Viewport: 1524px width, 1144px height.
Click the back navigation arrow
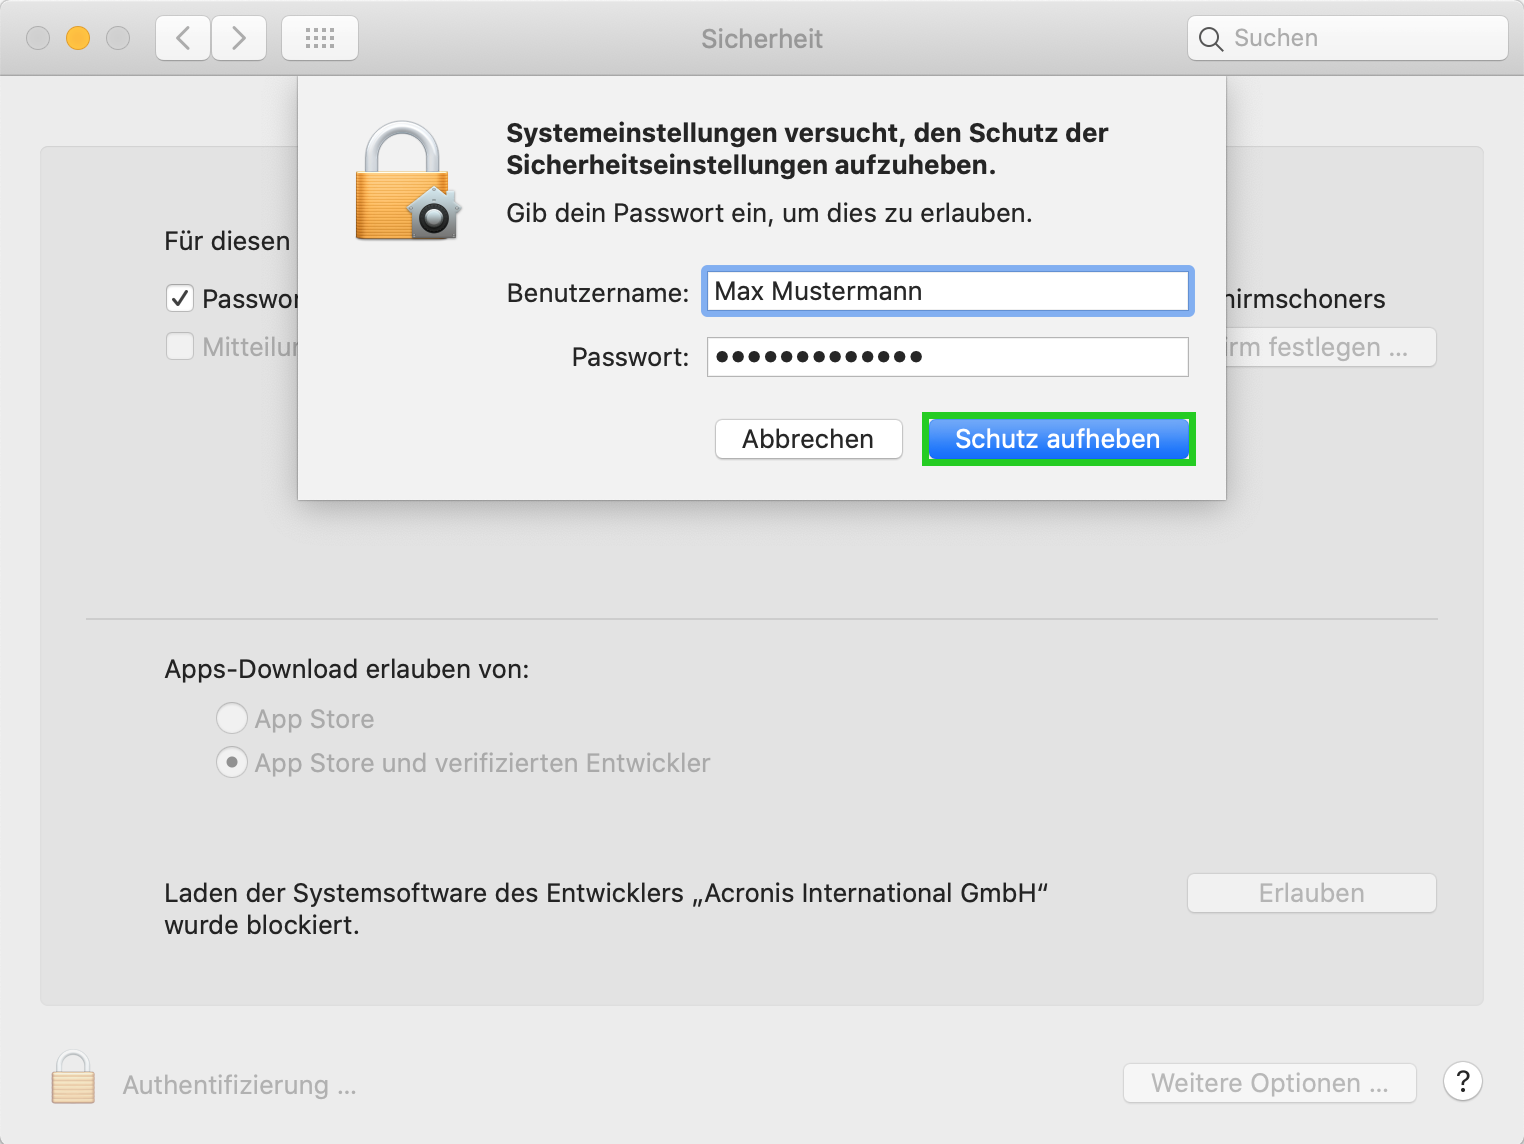point(182,37)
